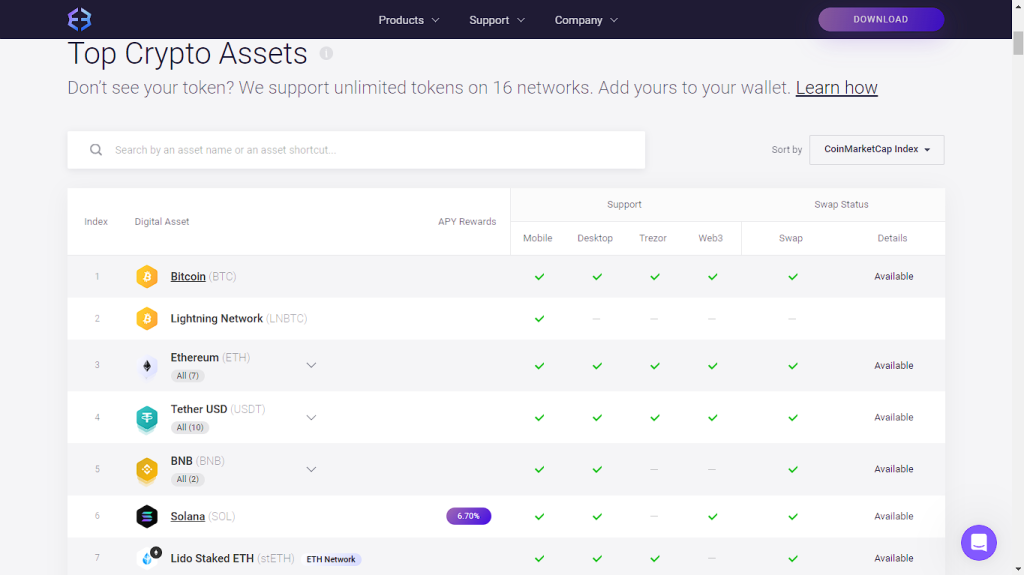Click the All (7) tag under Ethereum
The width and height of the screenshot is (1024, 575).
click(x=187, y=376)
